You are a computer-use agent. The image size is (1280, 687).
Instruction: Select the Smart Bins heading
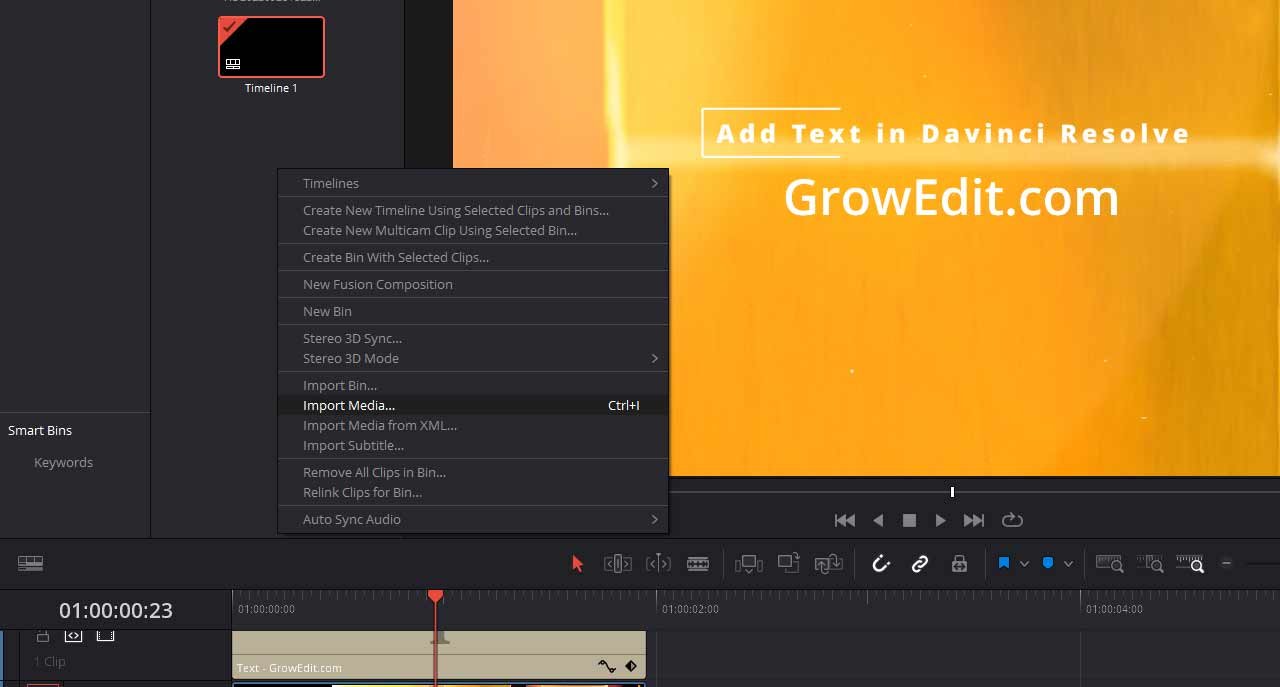[40, 430]
